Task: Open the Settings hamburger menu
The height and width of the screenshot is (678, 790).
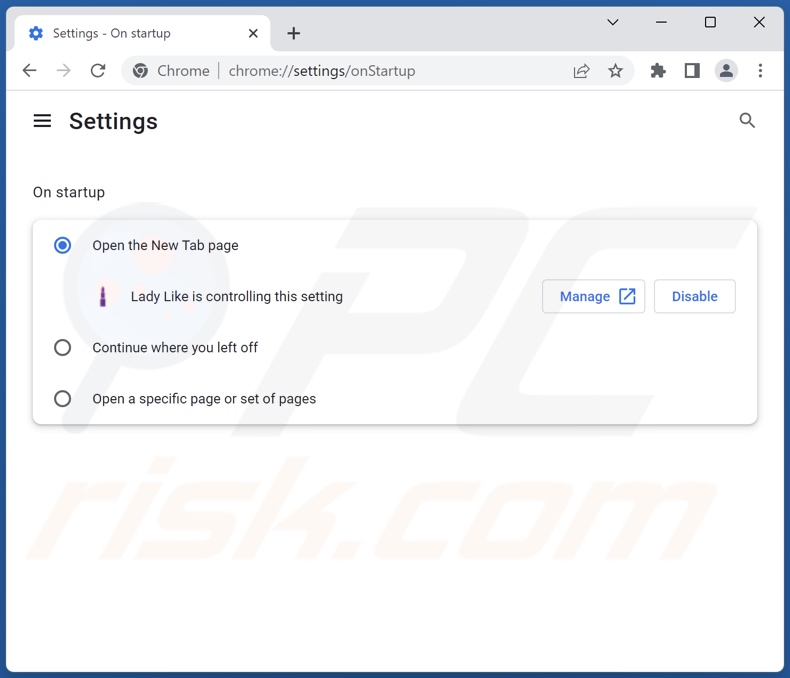Action: pyautogui.click(x=42, y=121)
